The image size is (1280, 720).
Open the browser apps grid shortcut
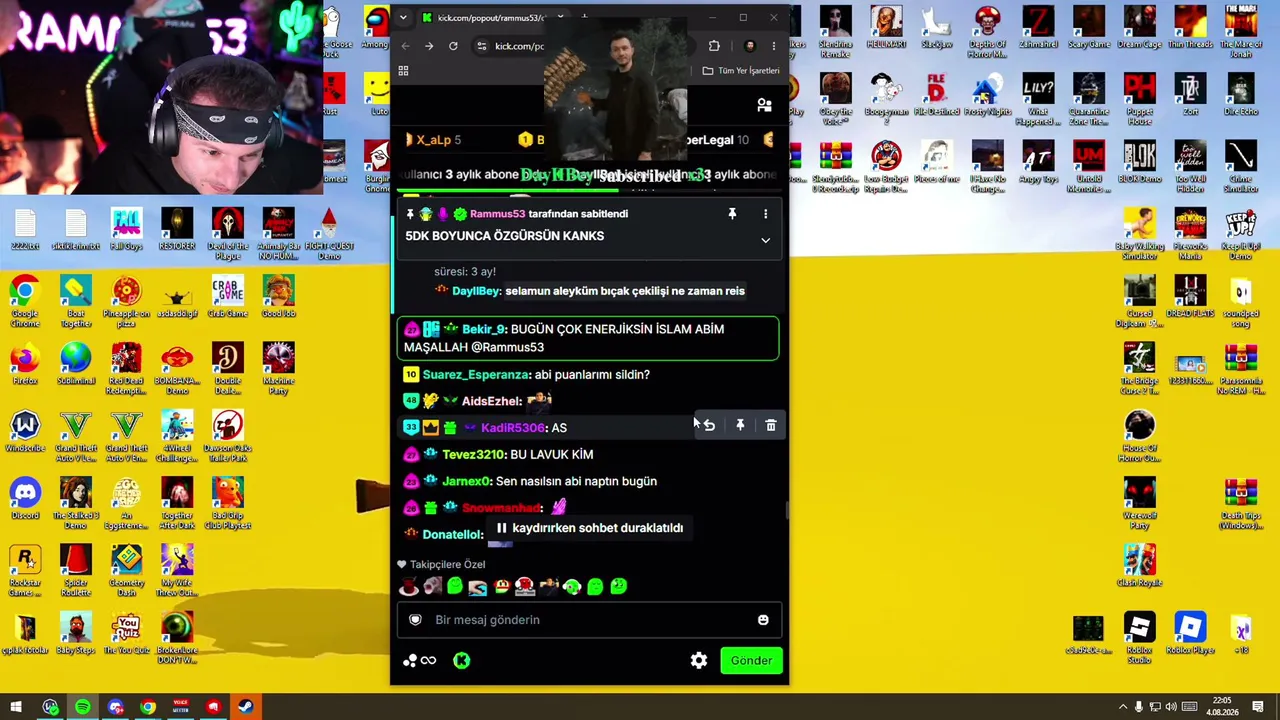click(x=403, y=71)
